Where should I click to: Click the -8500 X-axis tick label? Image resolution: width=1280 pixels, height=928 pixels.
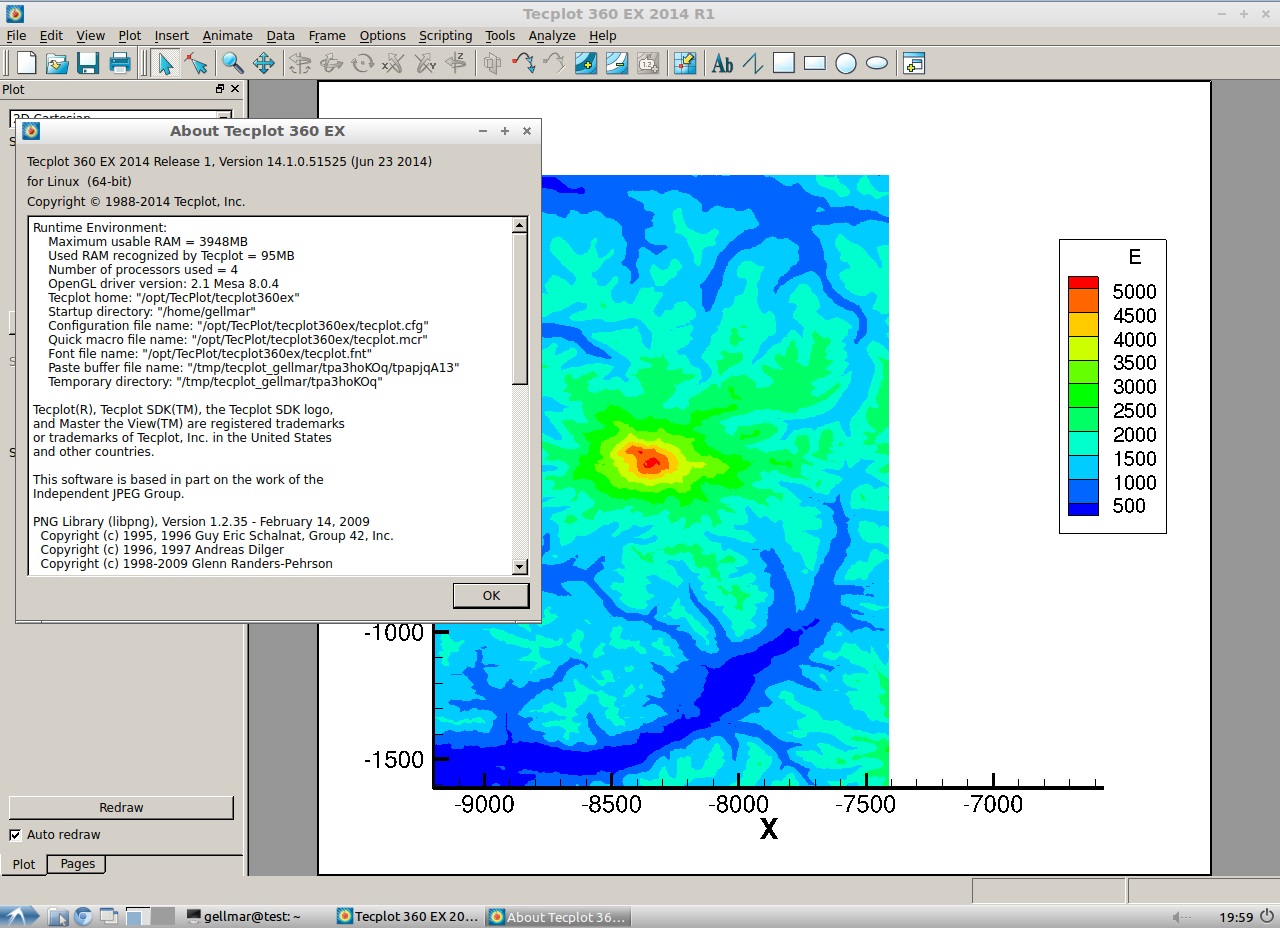[611, 805]
